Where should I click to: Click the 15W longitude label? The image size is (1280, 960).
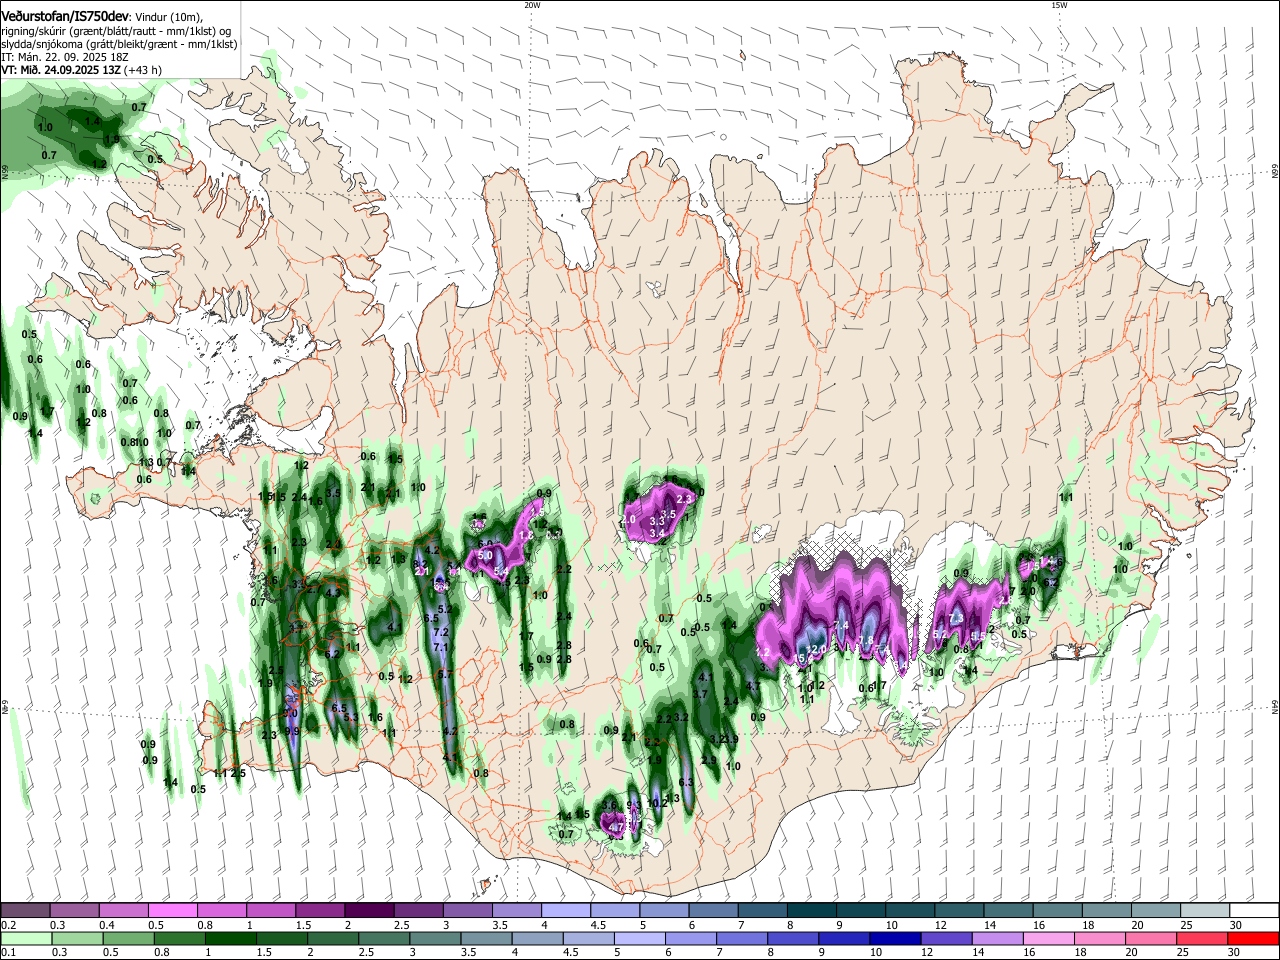coord(1059,5)
